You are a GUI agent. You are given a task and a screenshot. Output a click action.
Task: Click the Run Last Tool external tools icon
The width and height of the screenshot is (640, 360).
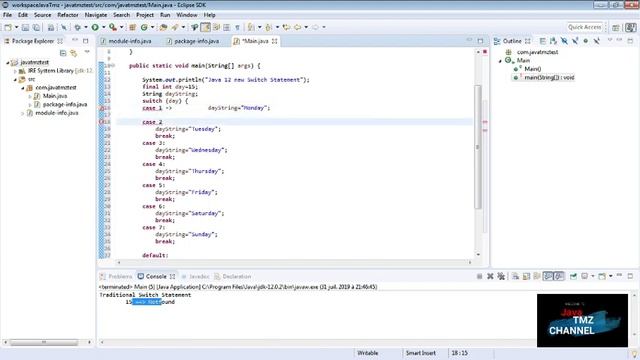click(x=113, y=27)
